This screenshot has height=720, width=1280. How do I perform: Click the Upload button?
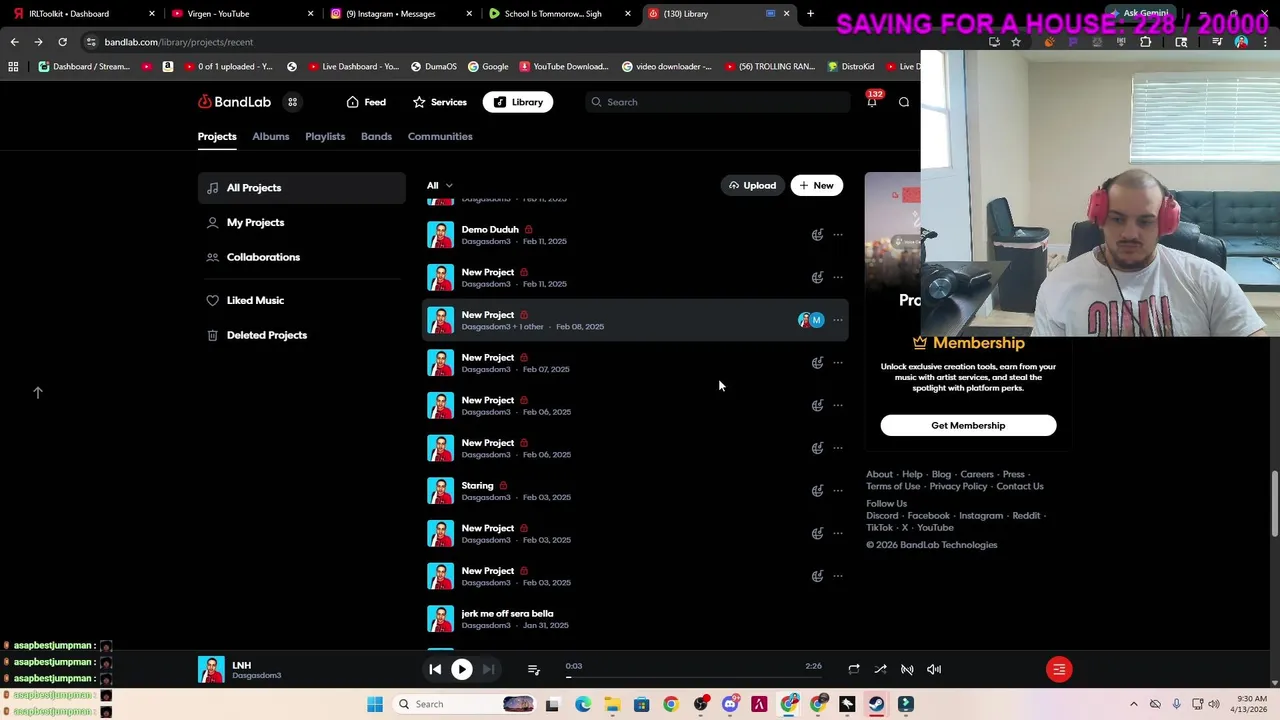pyautogui.click(x=752, y=185)
